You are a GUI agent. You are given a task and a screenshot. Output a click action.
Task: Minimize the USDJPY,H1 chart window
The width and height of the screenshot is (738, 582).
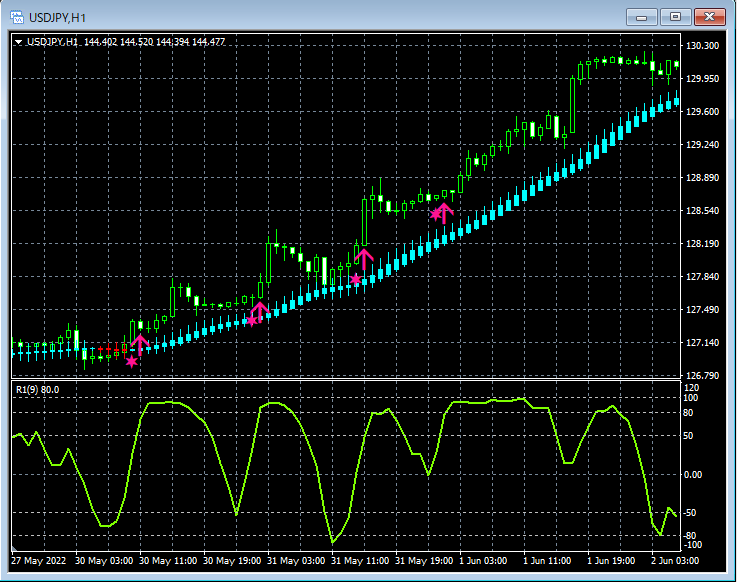tap(641, 17)
